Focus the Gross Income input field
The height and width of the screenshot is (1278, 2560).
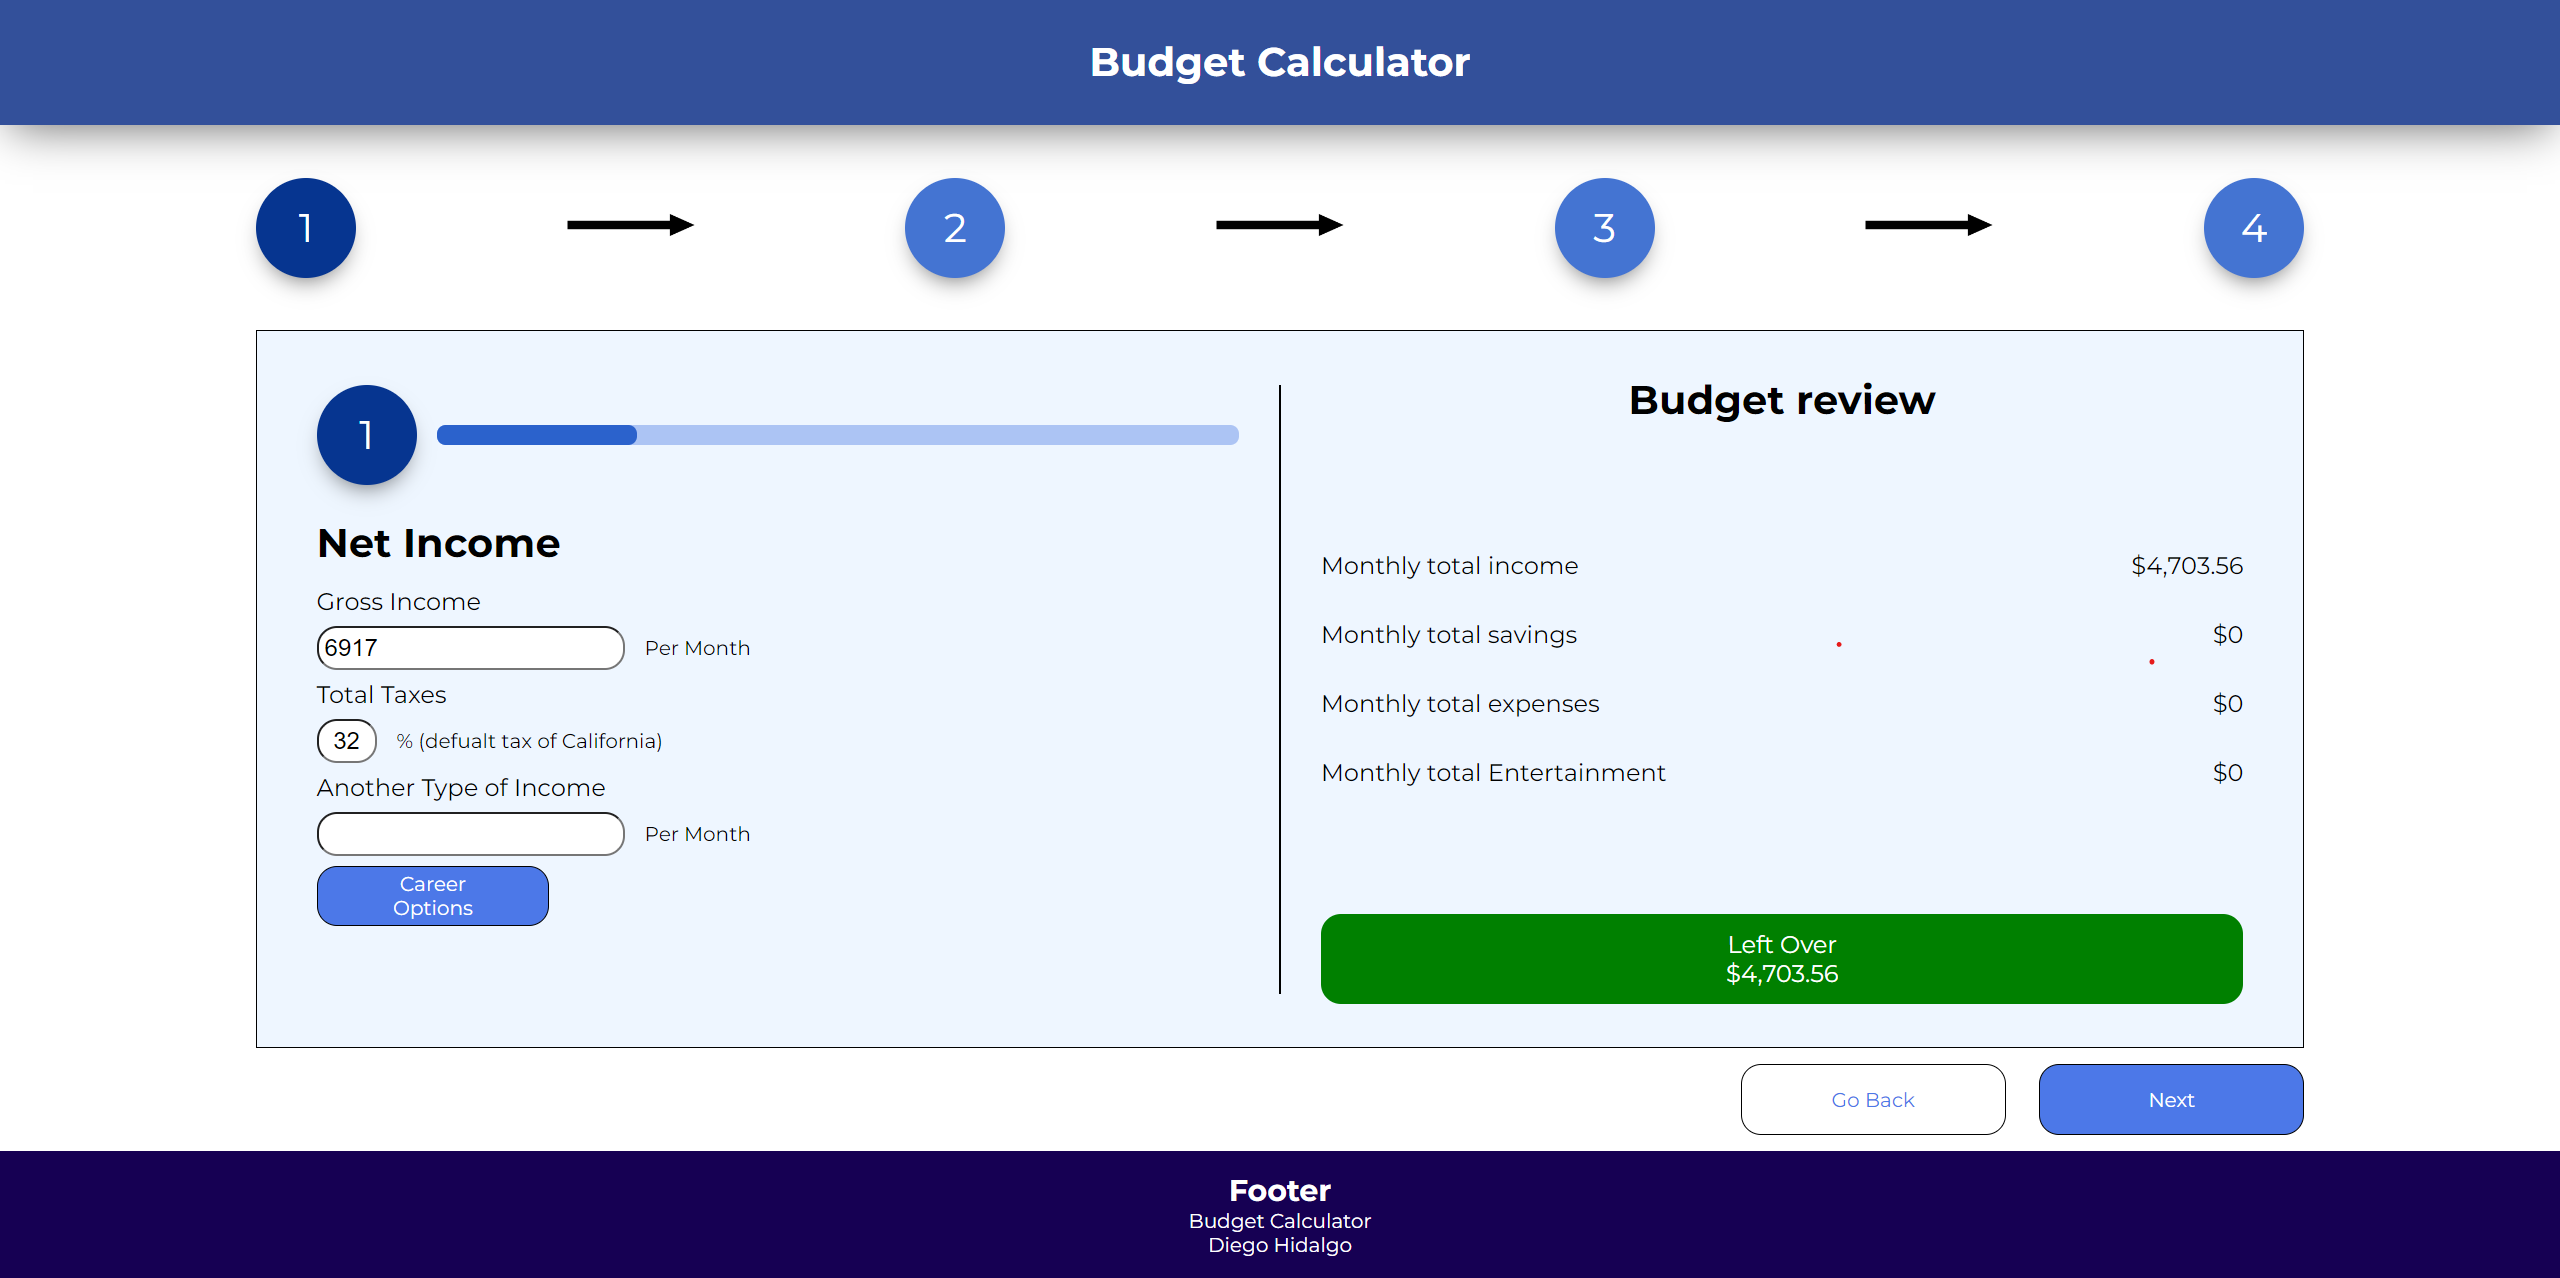(x=471, y=648)
